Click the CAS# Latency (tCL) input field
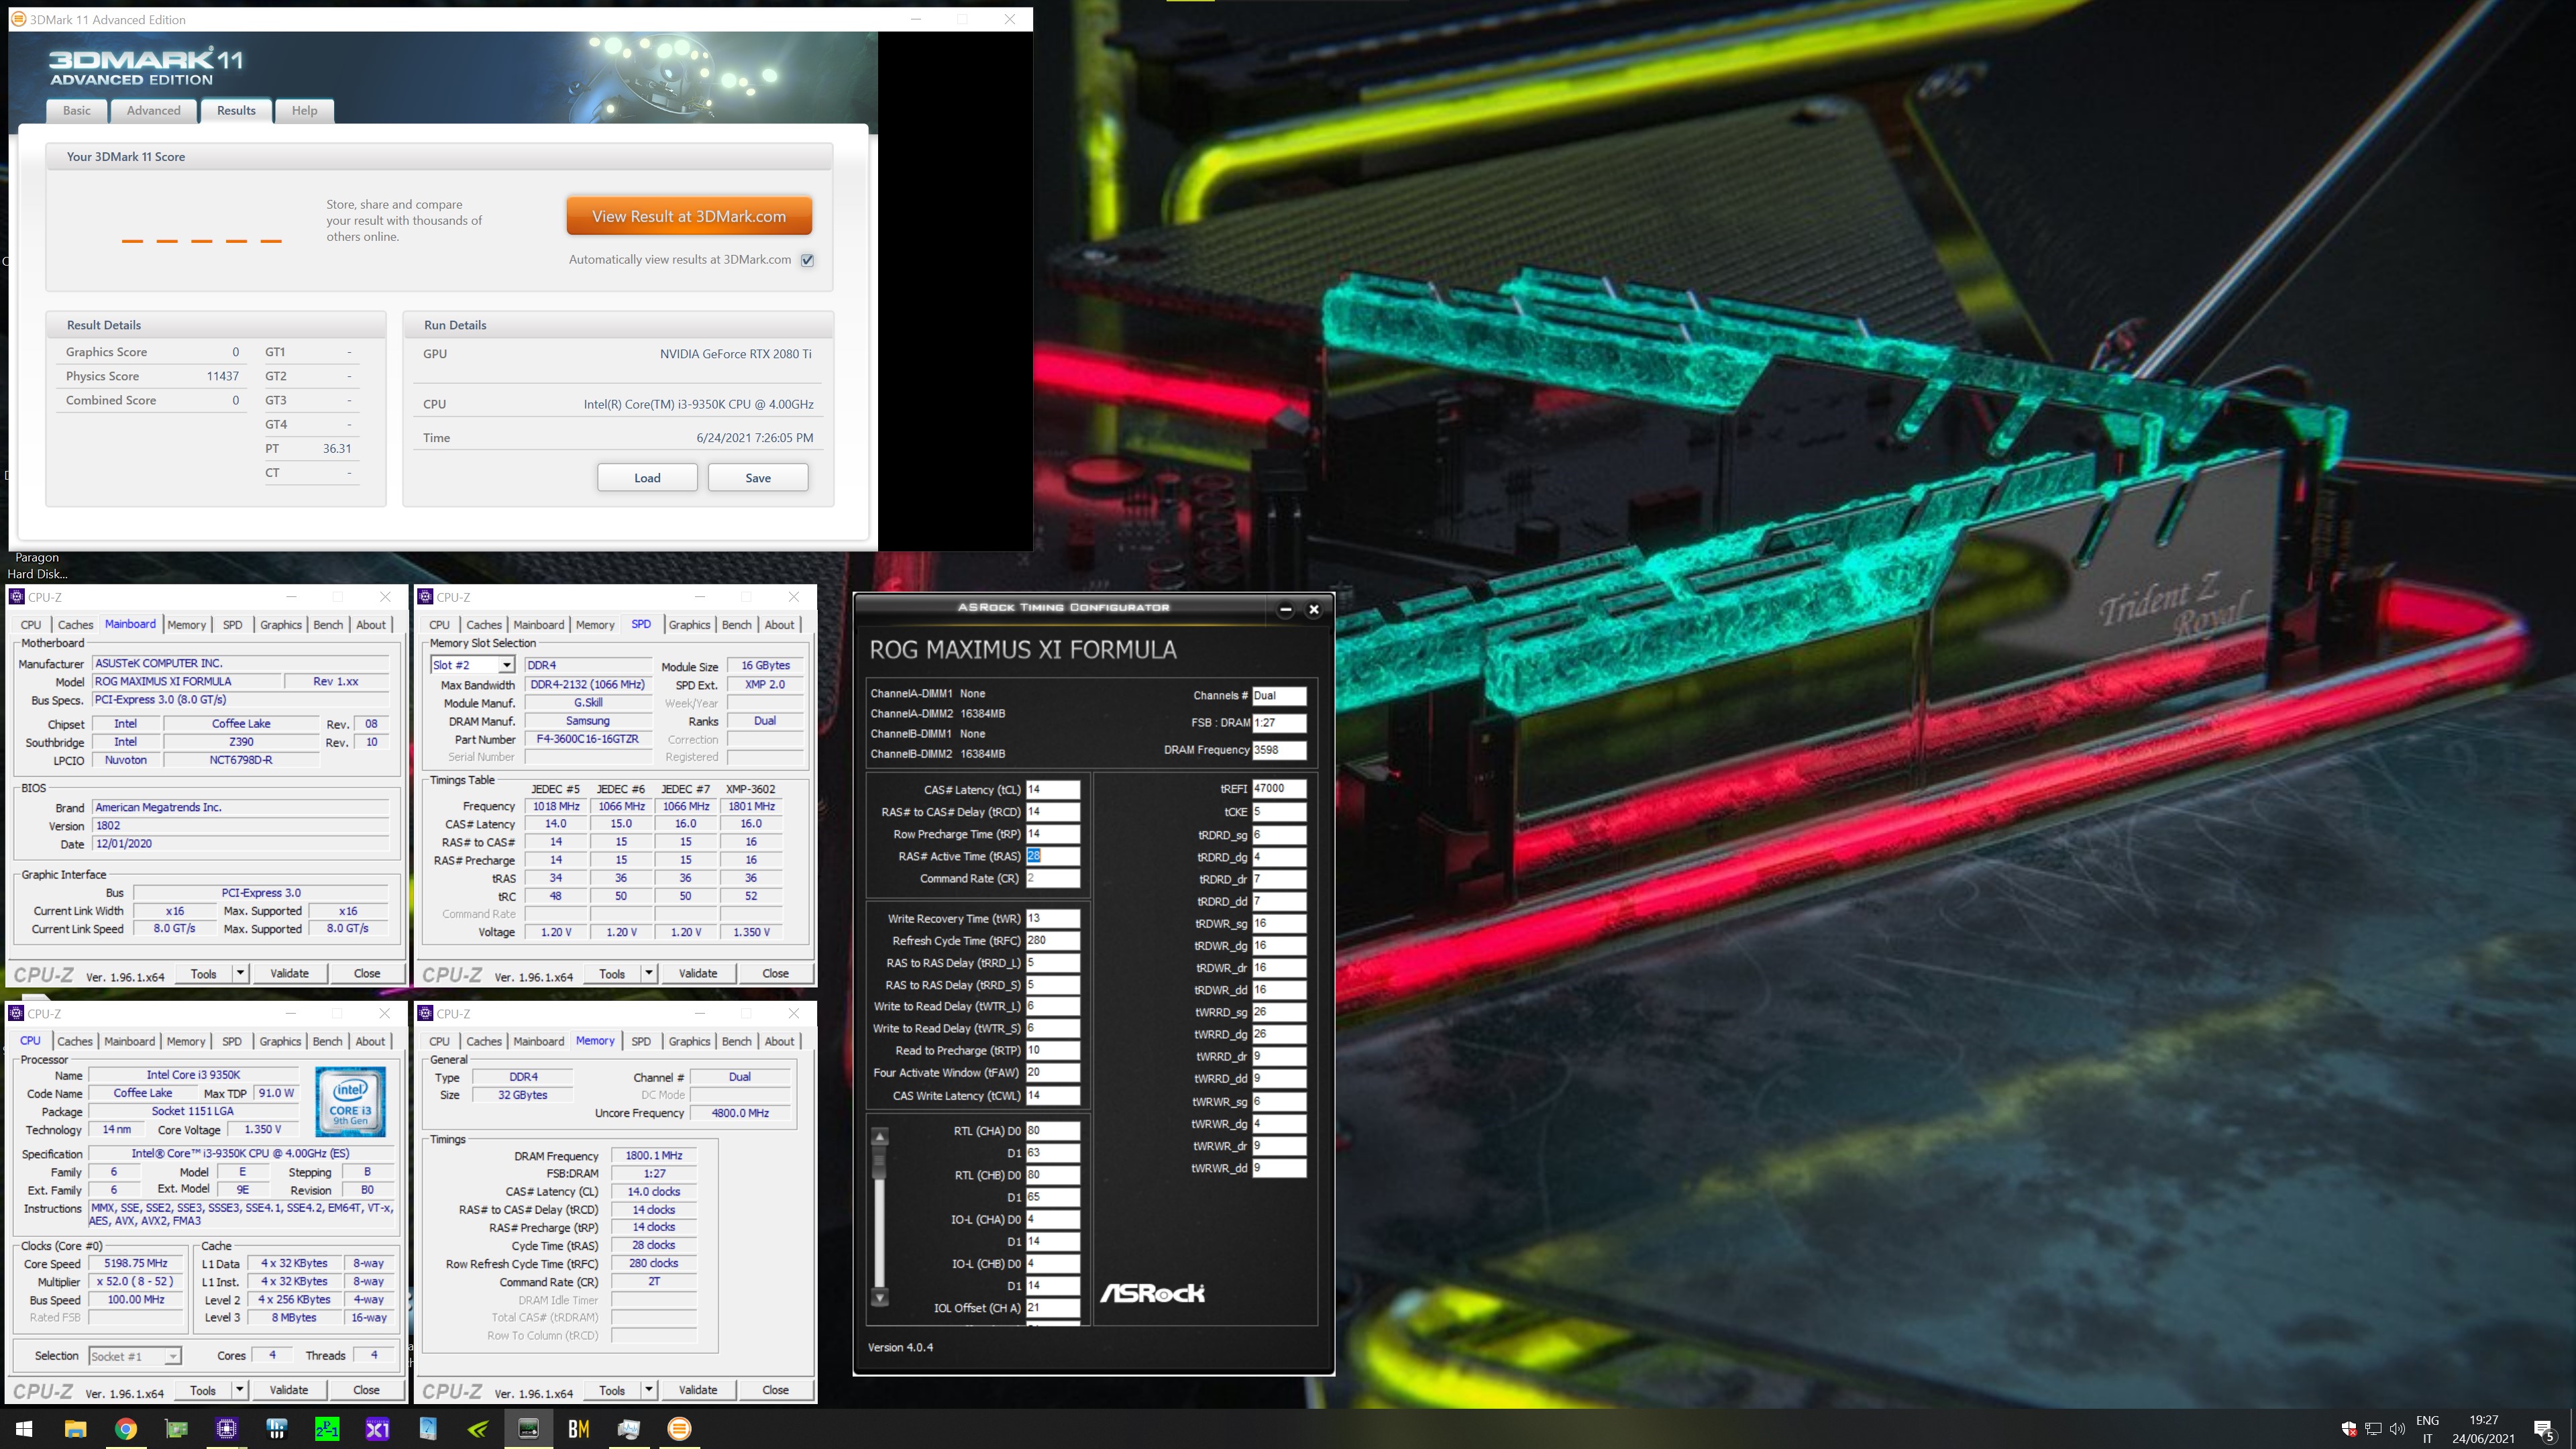This screenshot has height=1449, width=2576. coord(1053,789)
